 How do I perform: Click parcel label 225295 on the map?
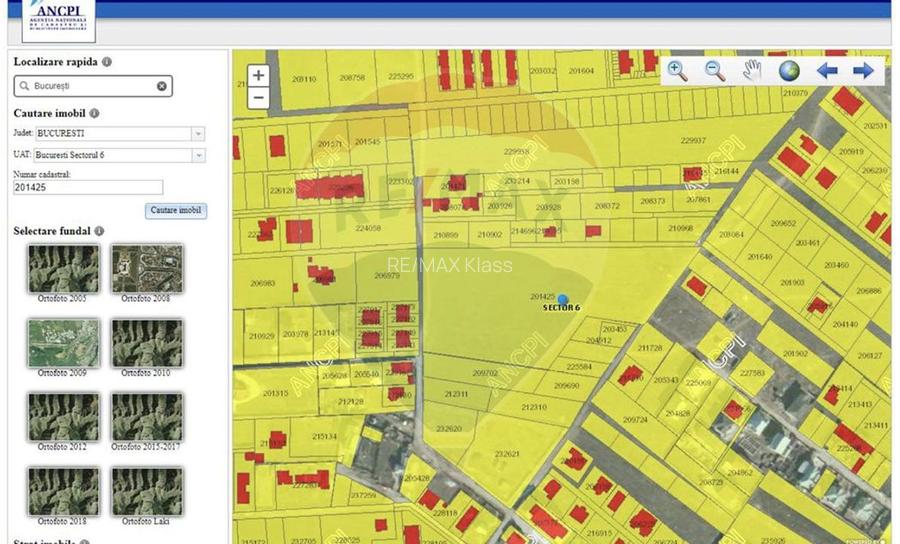(x=401, y=76)
